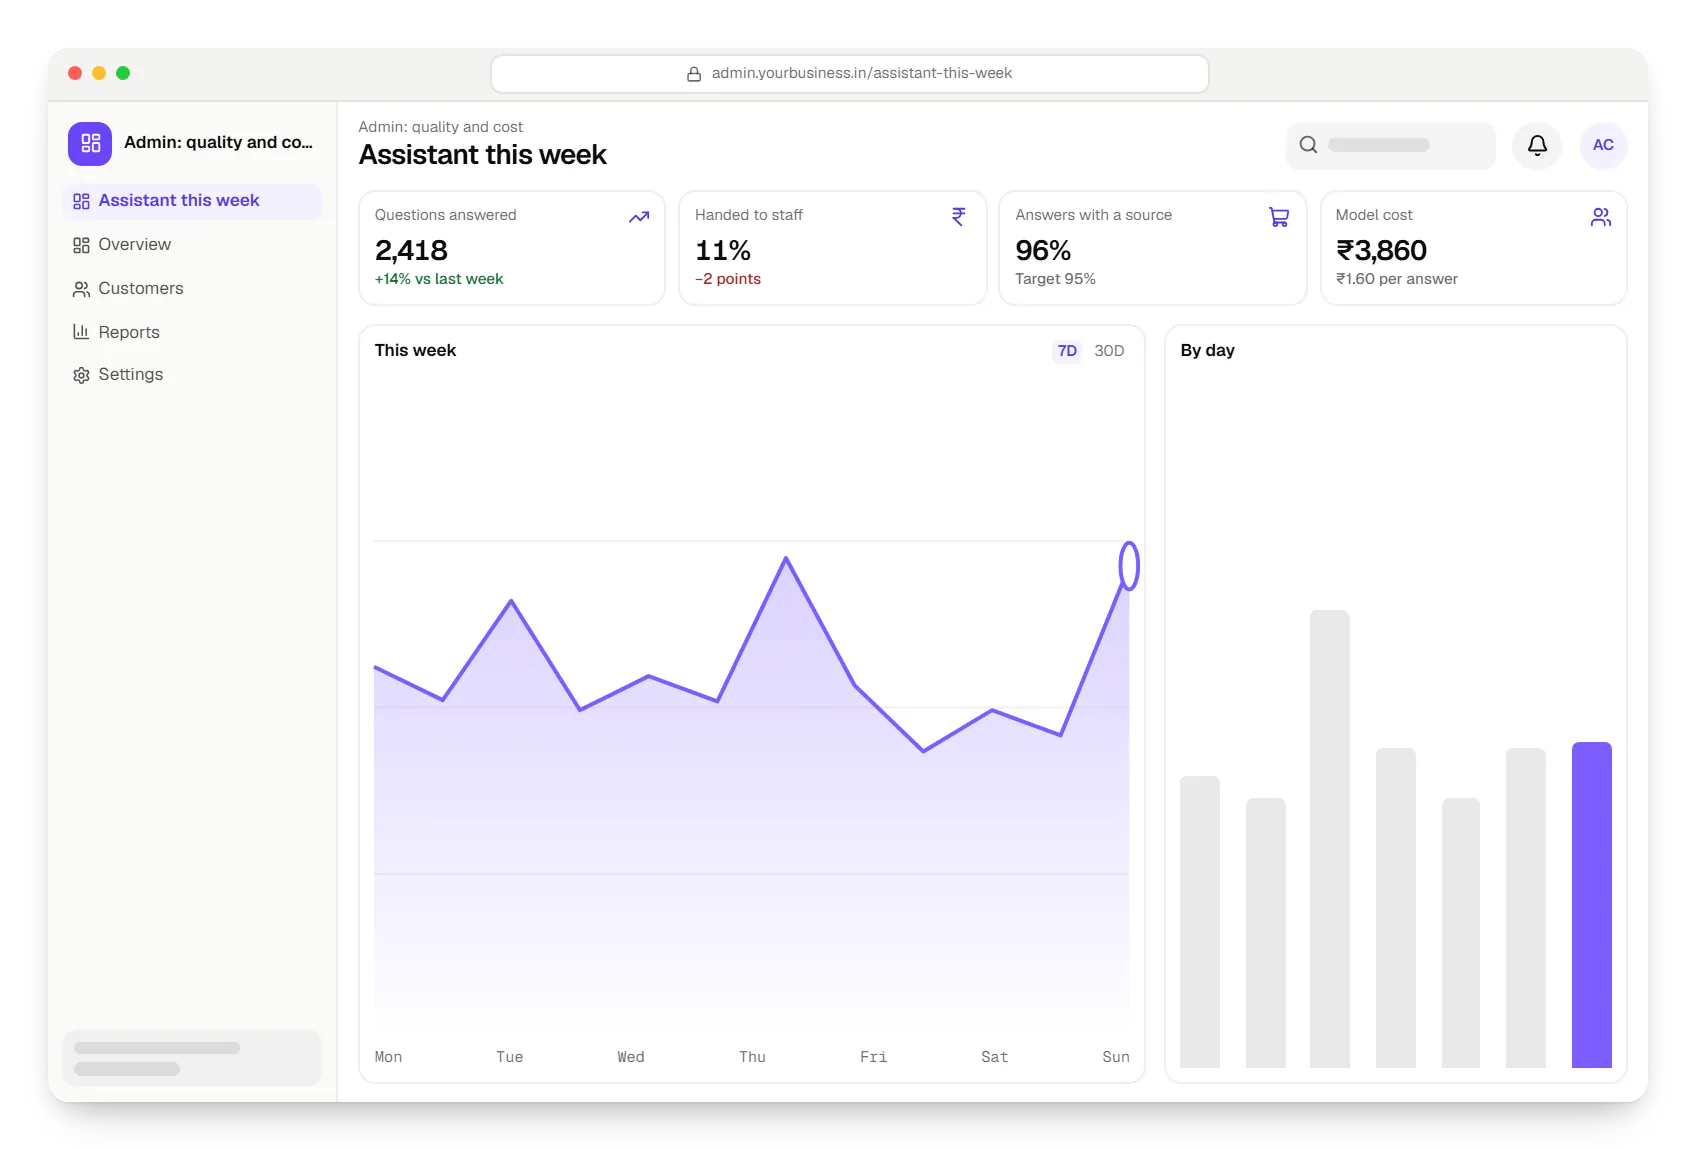The width and height of the screenshot is (1696, 1150).
Task: Click the '−2 points' text
Action: [728, 279]
